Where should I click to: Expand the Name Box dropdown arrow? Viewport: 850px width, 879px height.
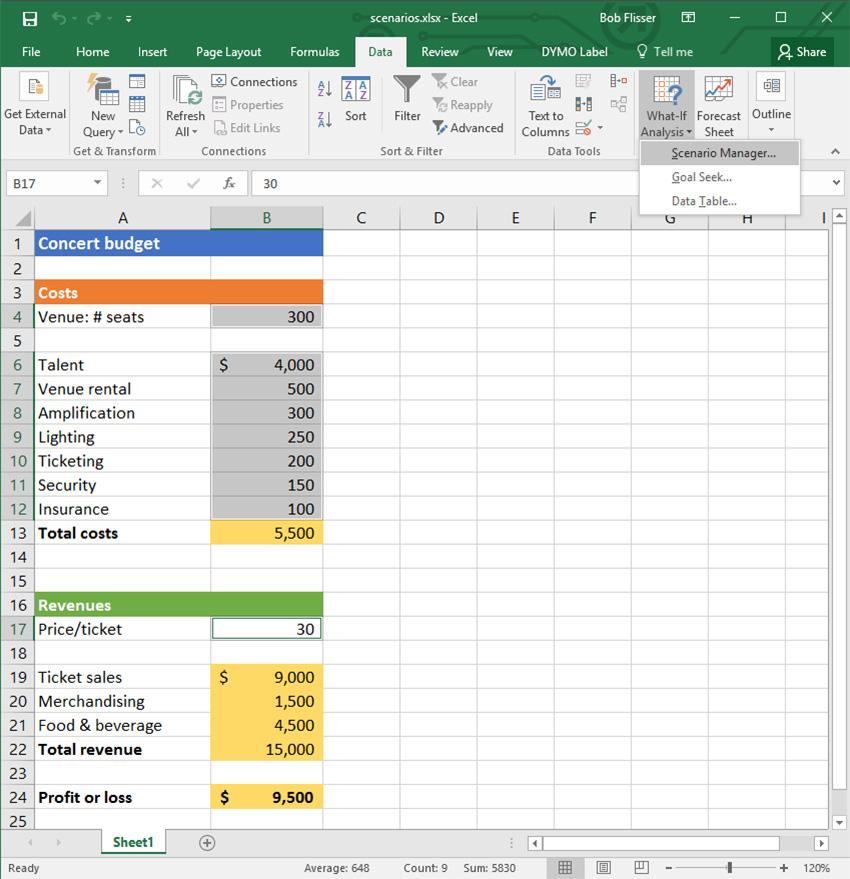pos(97,183)
